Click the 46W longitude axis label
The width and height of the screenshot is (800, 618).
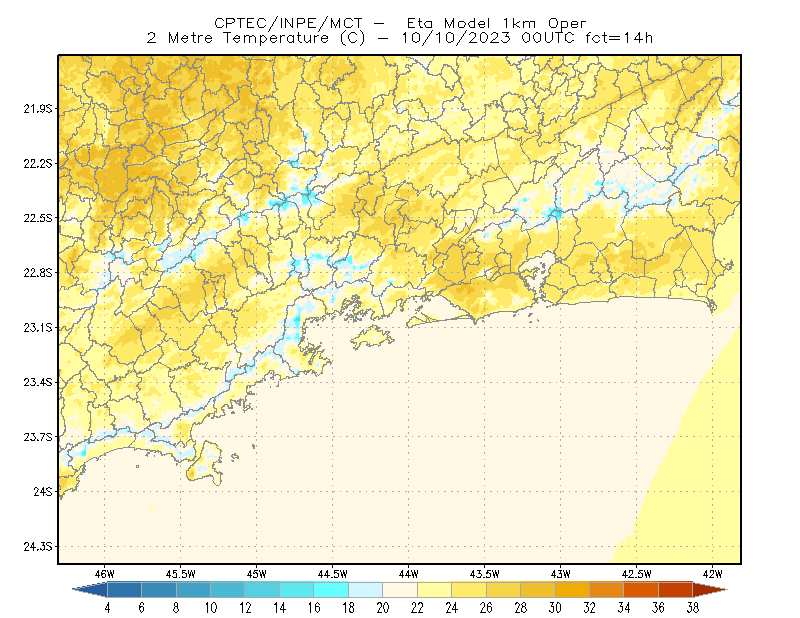pos(105,574)
